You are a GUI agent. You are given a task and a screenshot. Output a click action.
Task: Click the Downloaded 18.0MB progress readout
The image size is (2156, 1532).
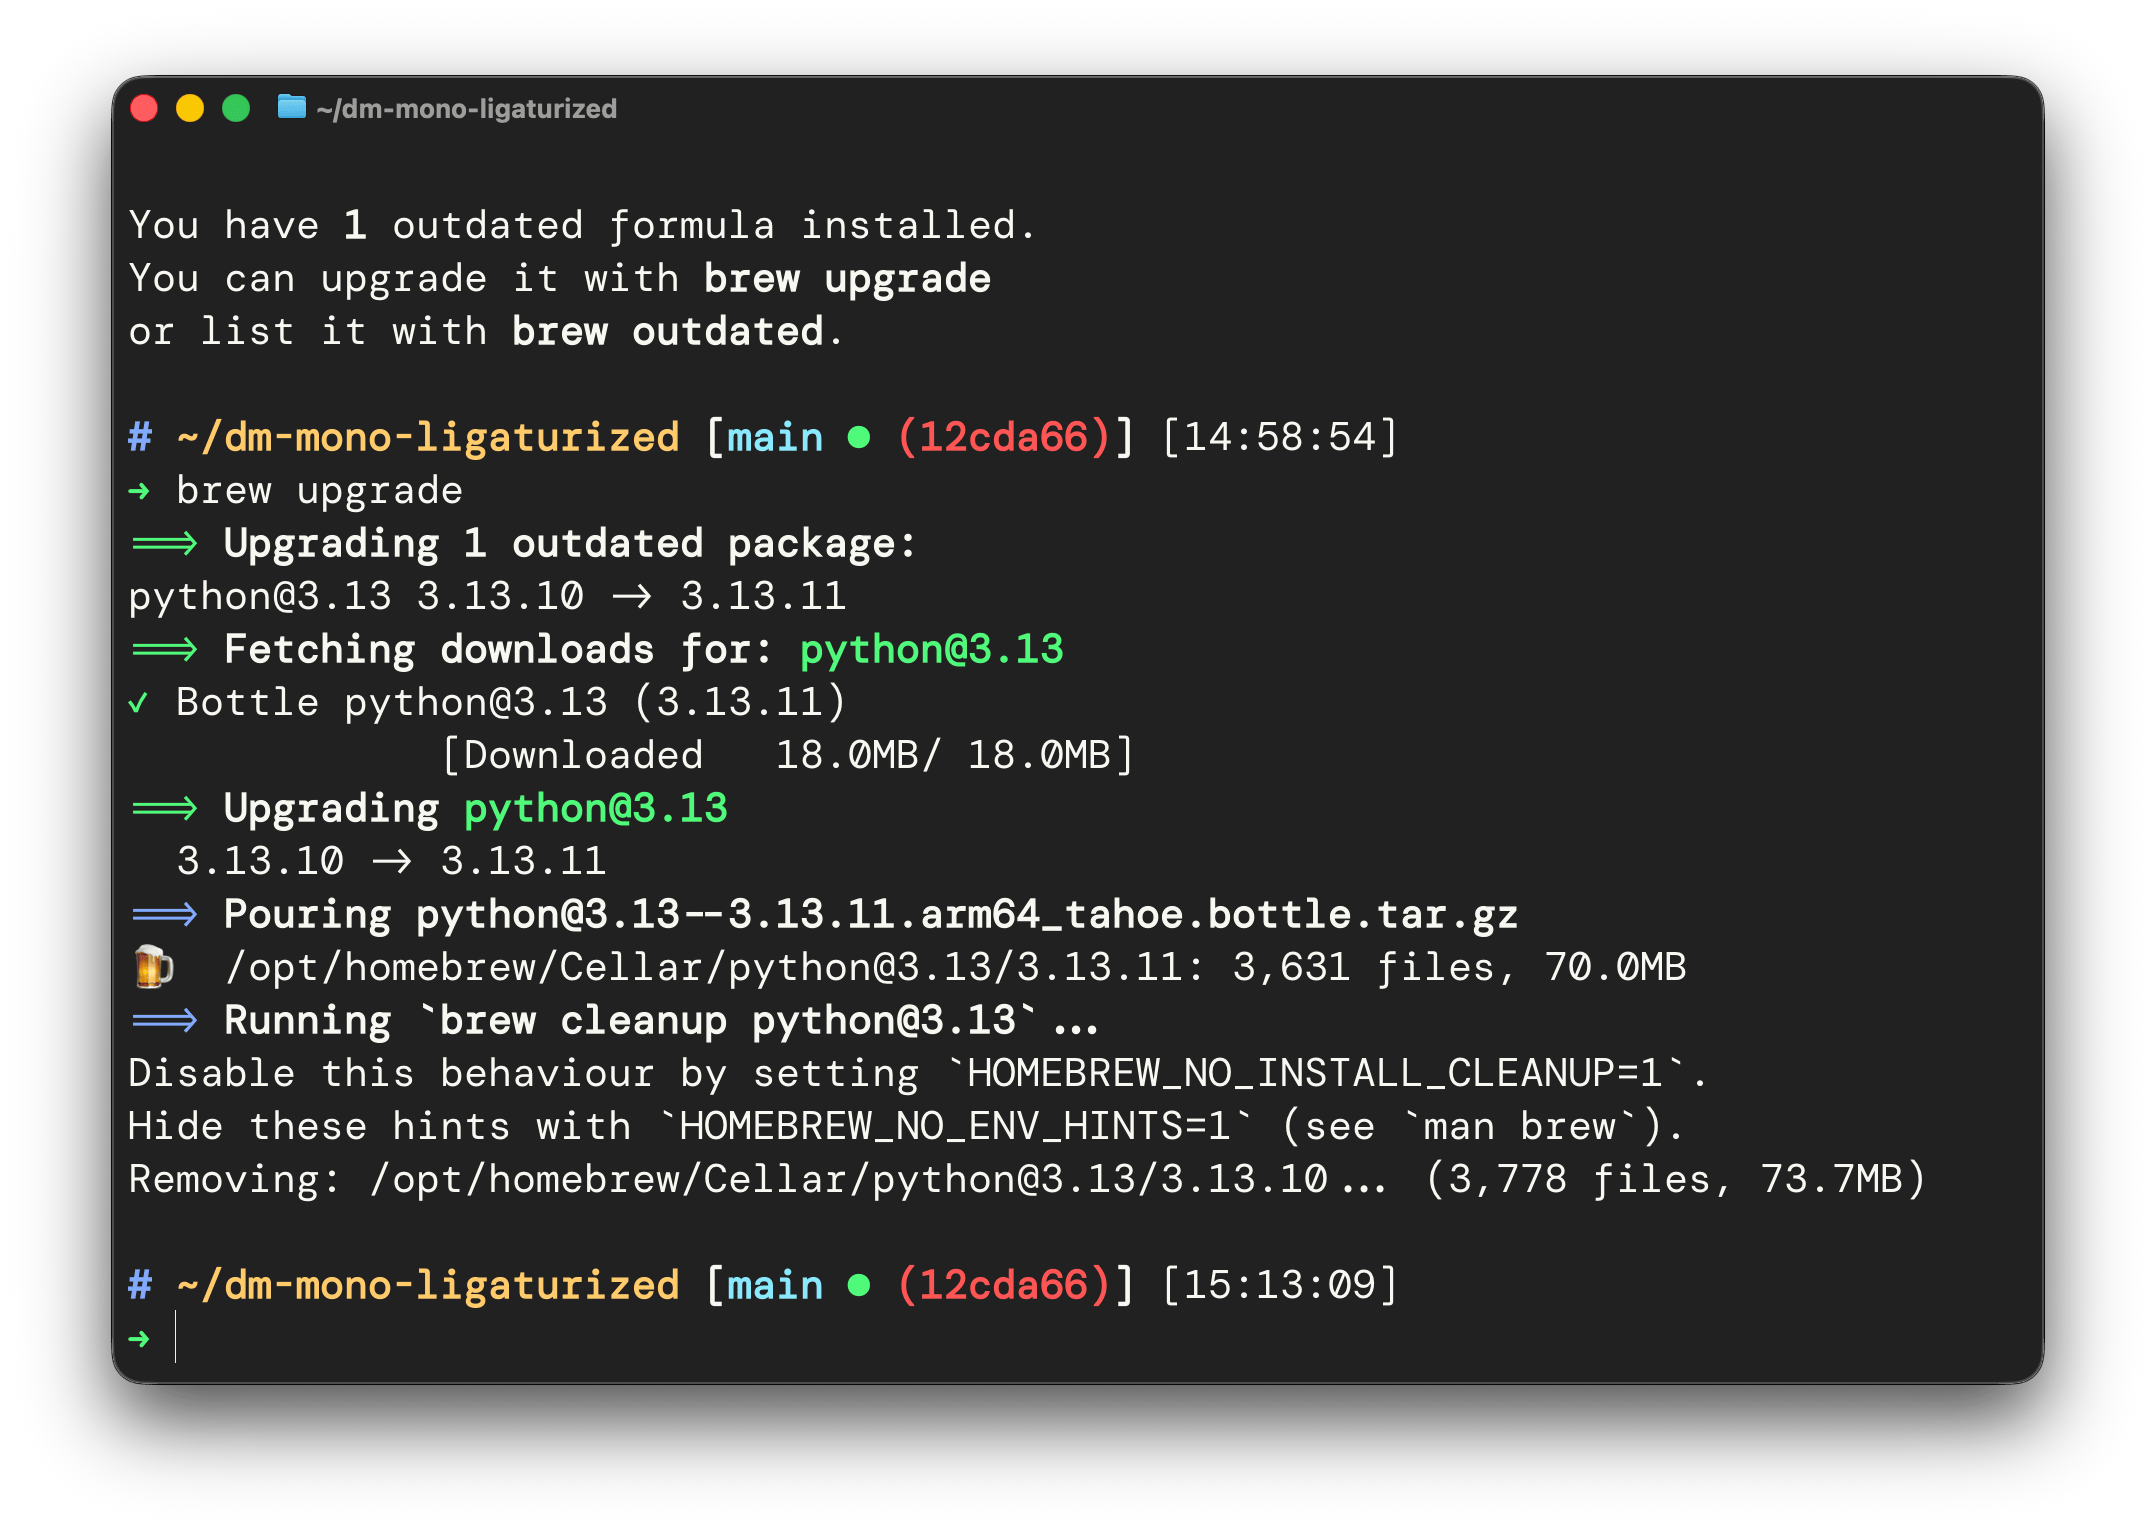789,754
